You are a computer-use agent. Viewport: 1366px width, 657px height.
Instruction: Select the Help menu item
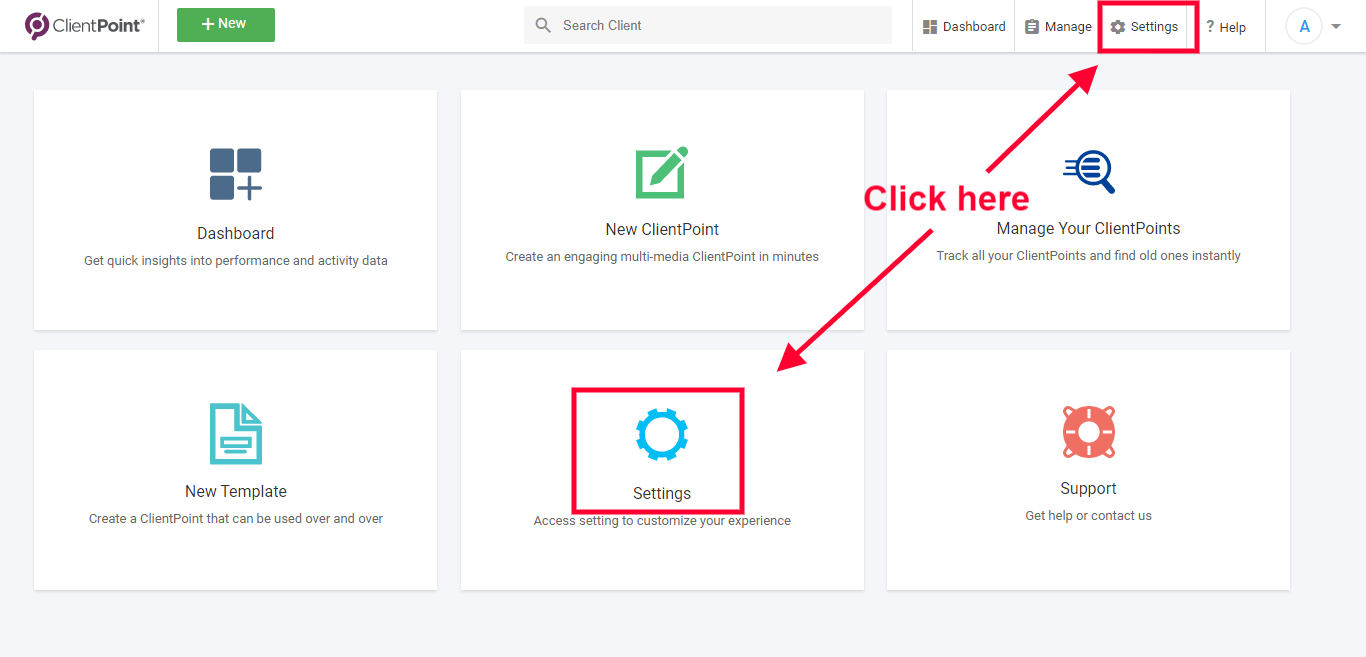coord(1226,26)
